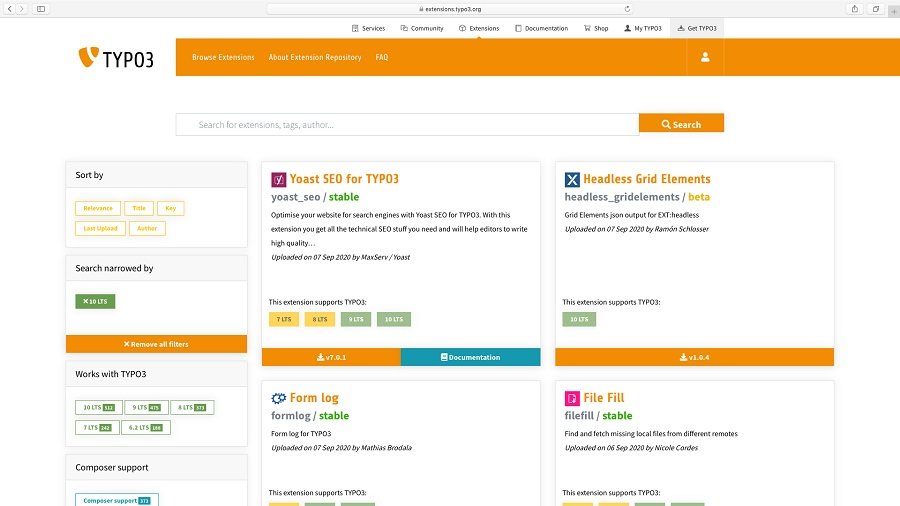Filter by 6.2 LTS version
This screenshot has width=900, height=506.
click(x=146, y=427)
